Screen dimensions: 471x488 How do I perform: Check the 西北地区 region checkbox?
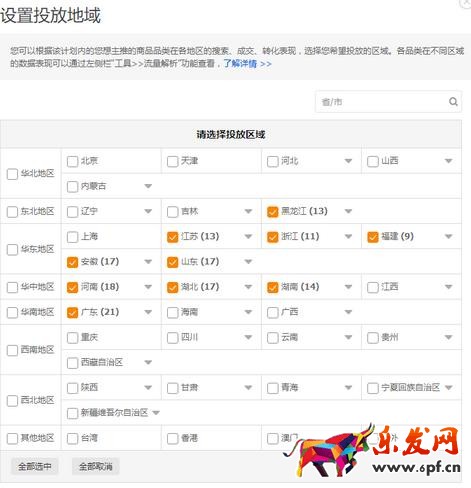[x=12, y=400]
